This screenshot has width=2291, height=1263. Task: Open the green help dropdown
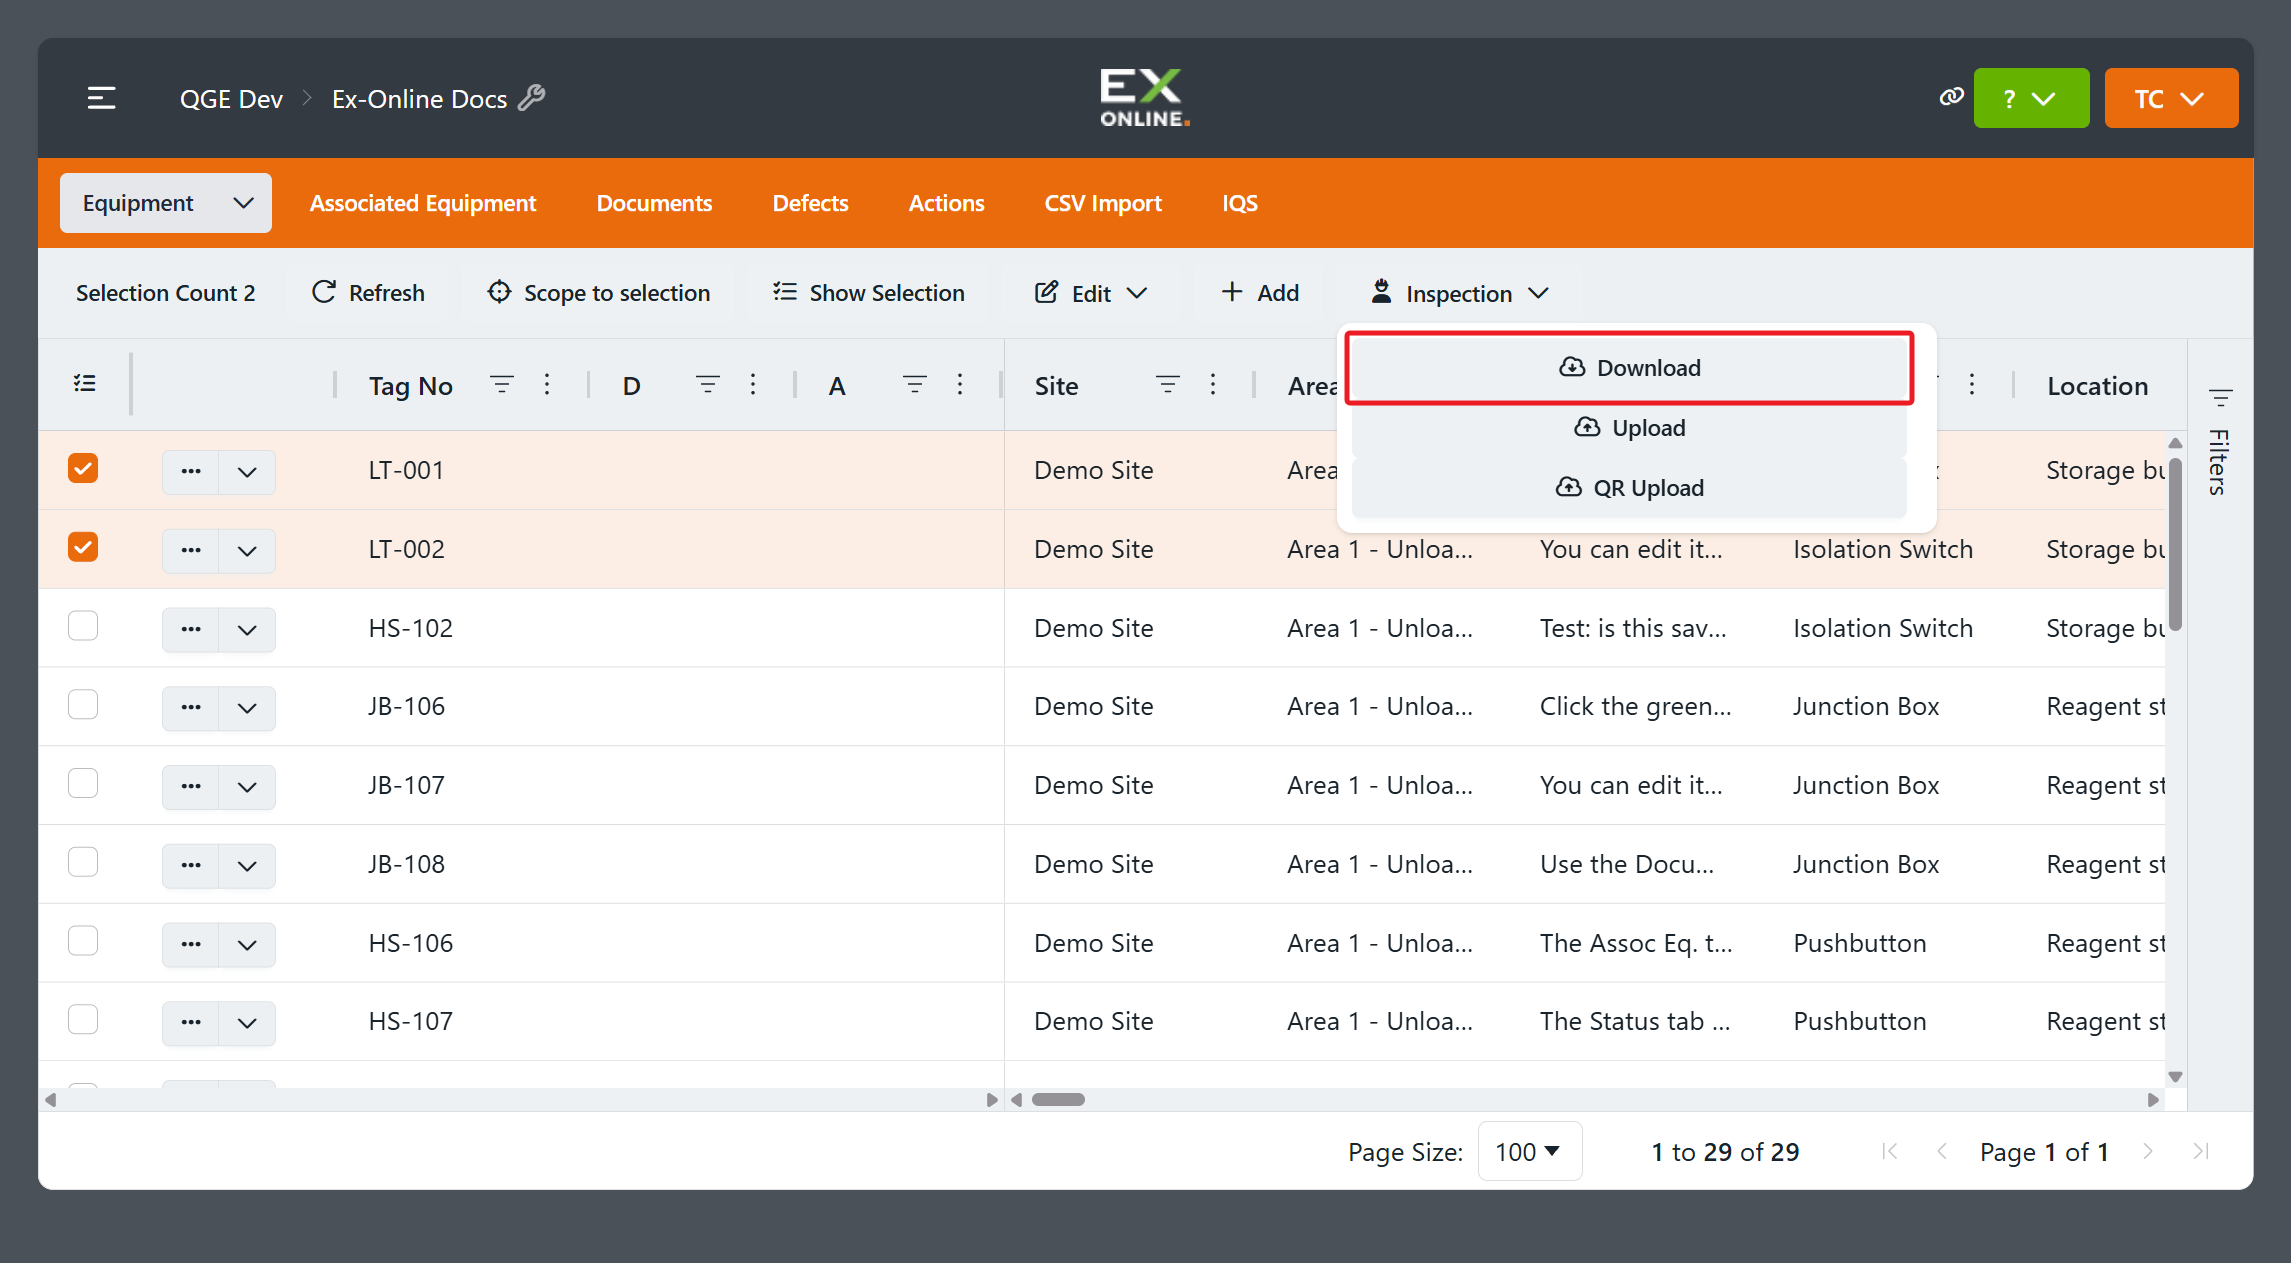tap(2031, 98)
